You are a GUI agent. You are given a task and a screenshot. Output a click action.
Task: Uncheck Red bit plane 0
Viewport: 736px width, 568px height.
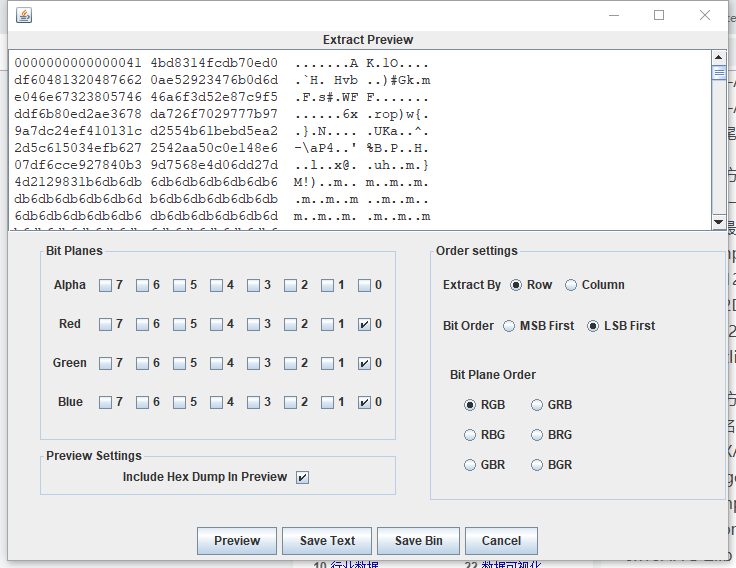pyautogui.click(x=364, y=324)
